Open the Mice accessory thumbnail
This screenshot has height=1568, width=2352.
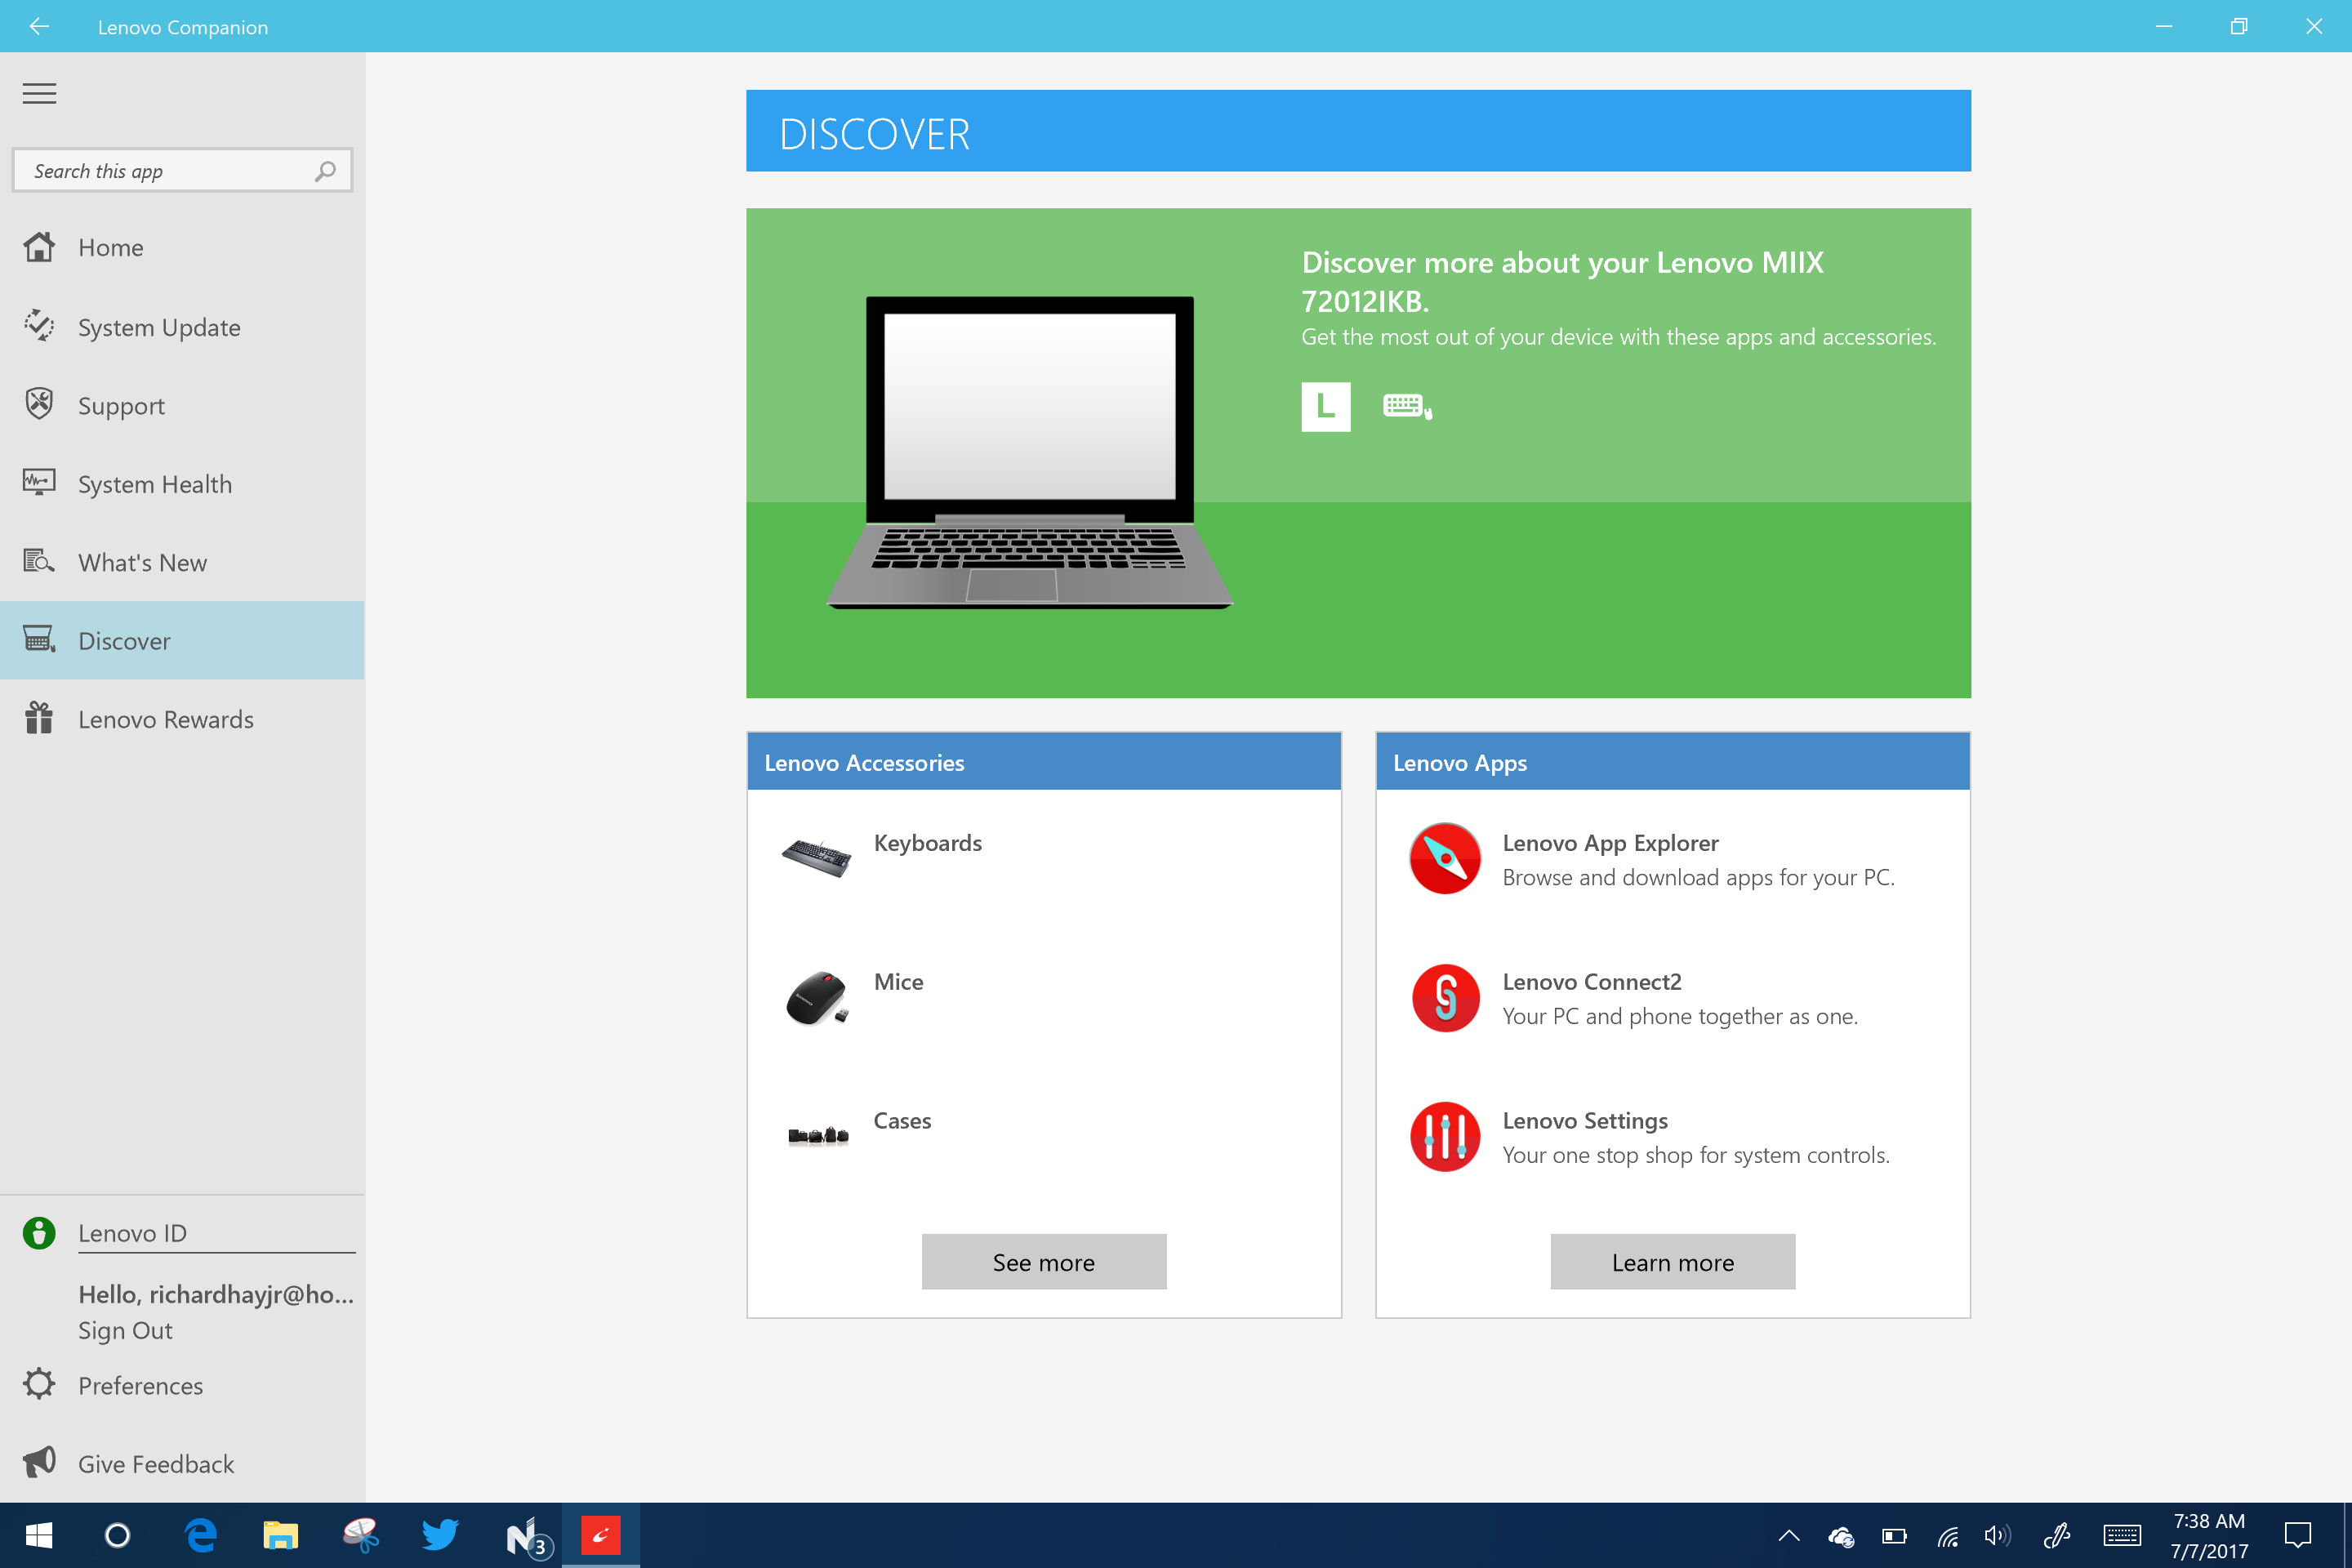pos(816,997)
